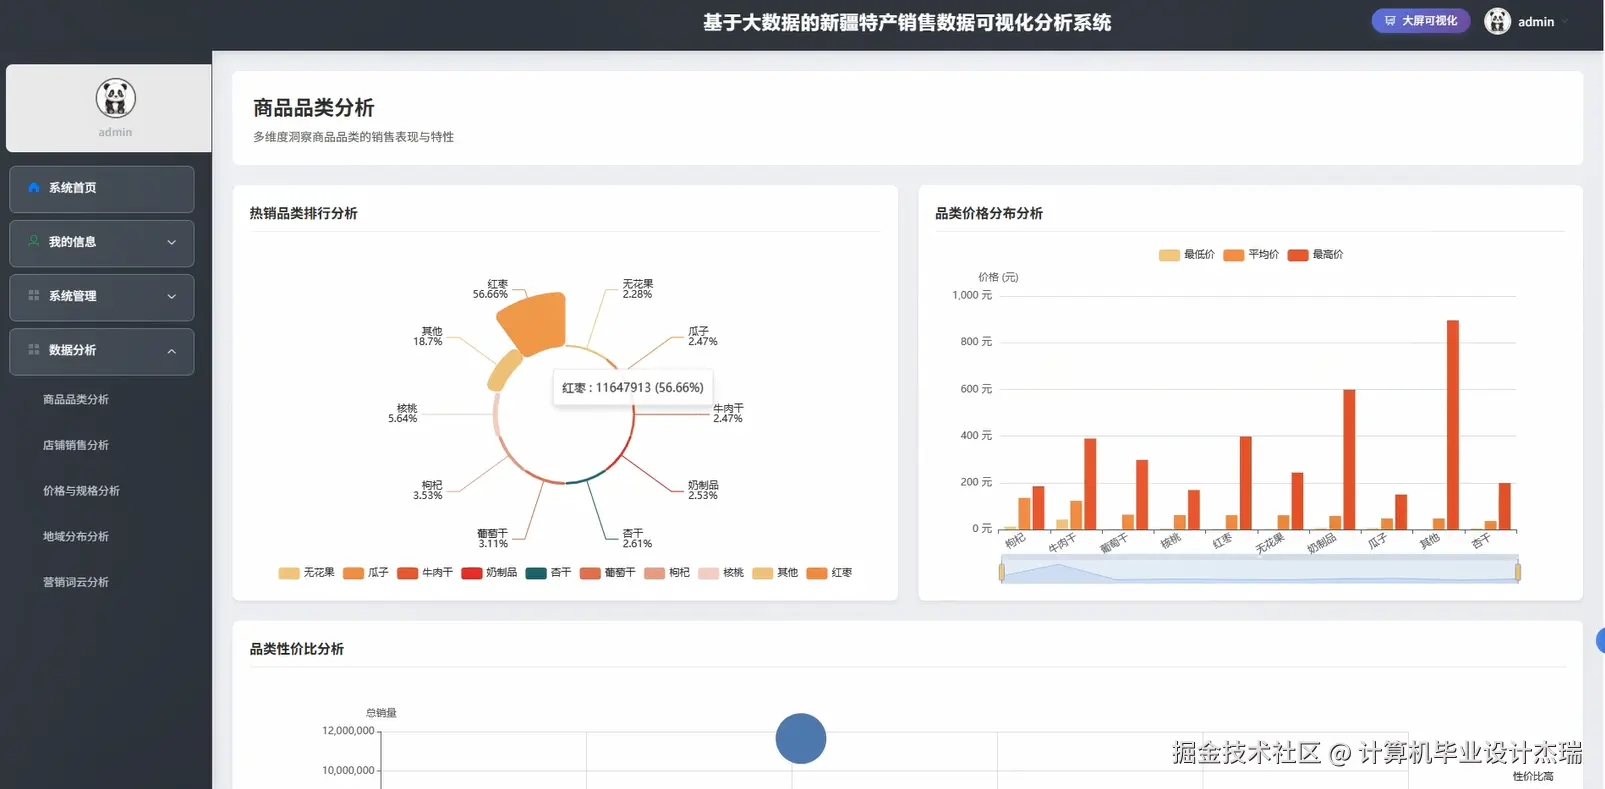Toggle 葡萄干 legend in pie chart
The image size is (1605, 789).
607,573
